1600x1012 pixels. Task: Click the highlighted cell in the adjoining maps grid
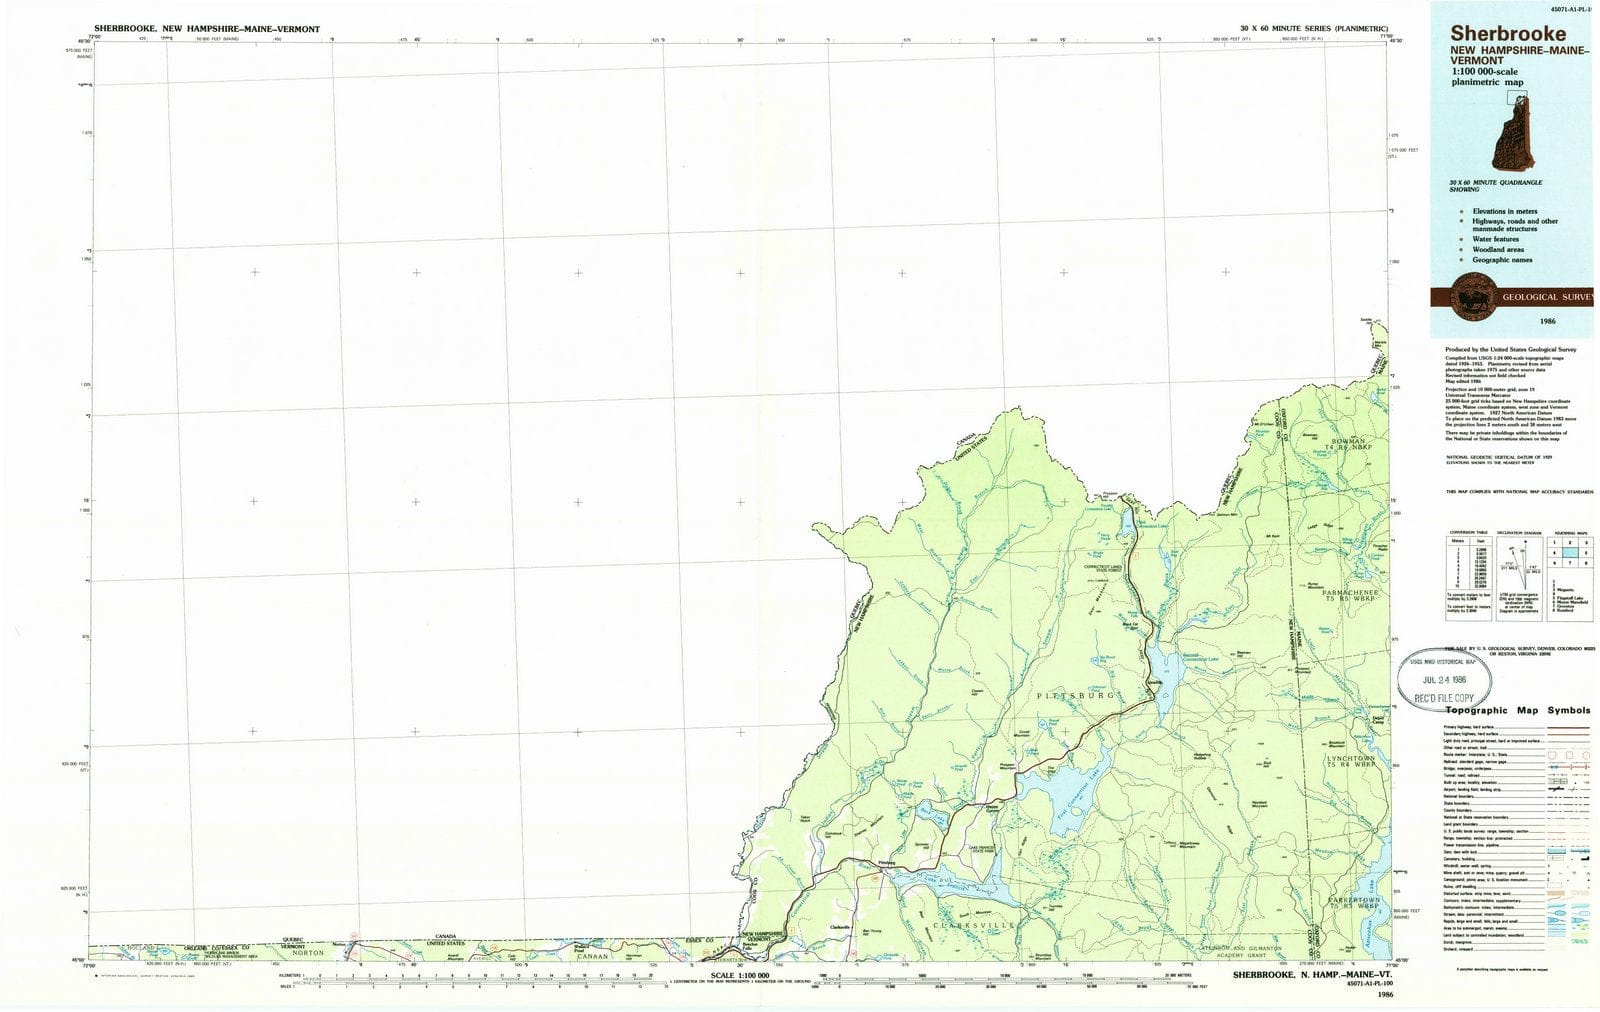(1570, 551)
